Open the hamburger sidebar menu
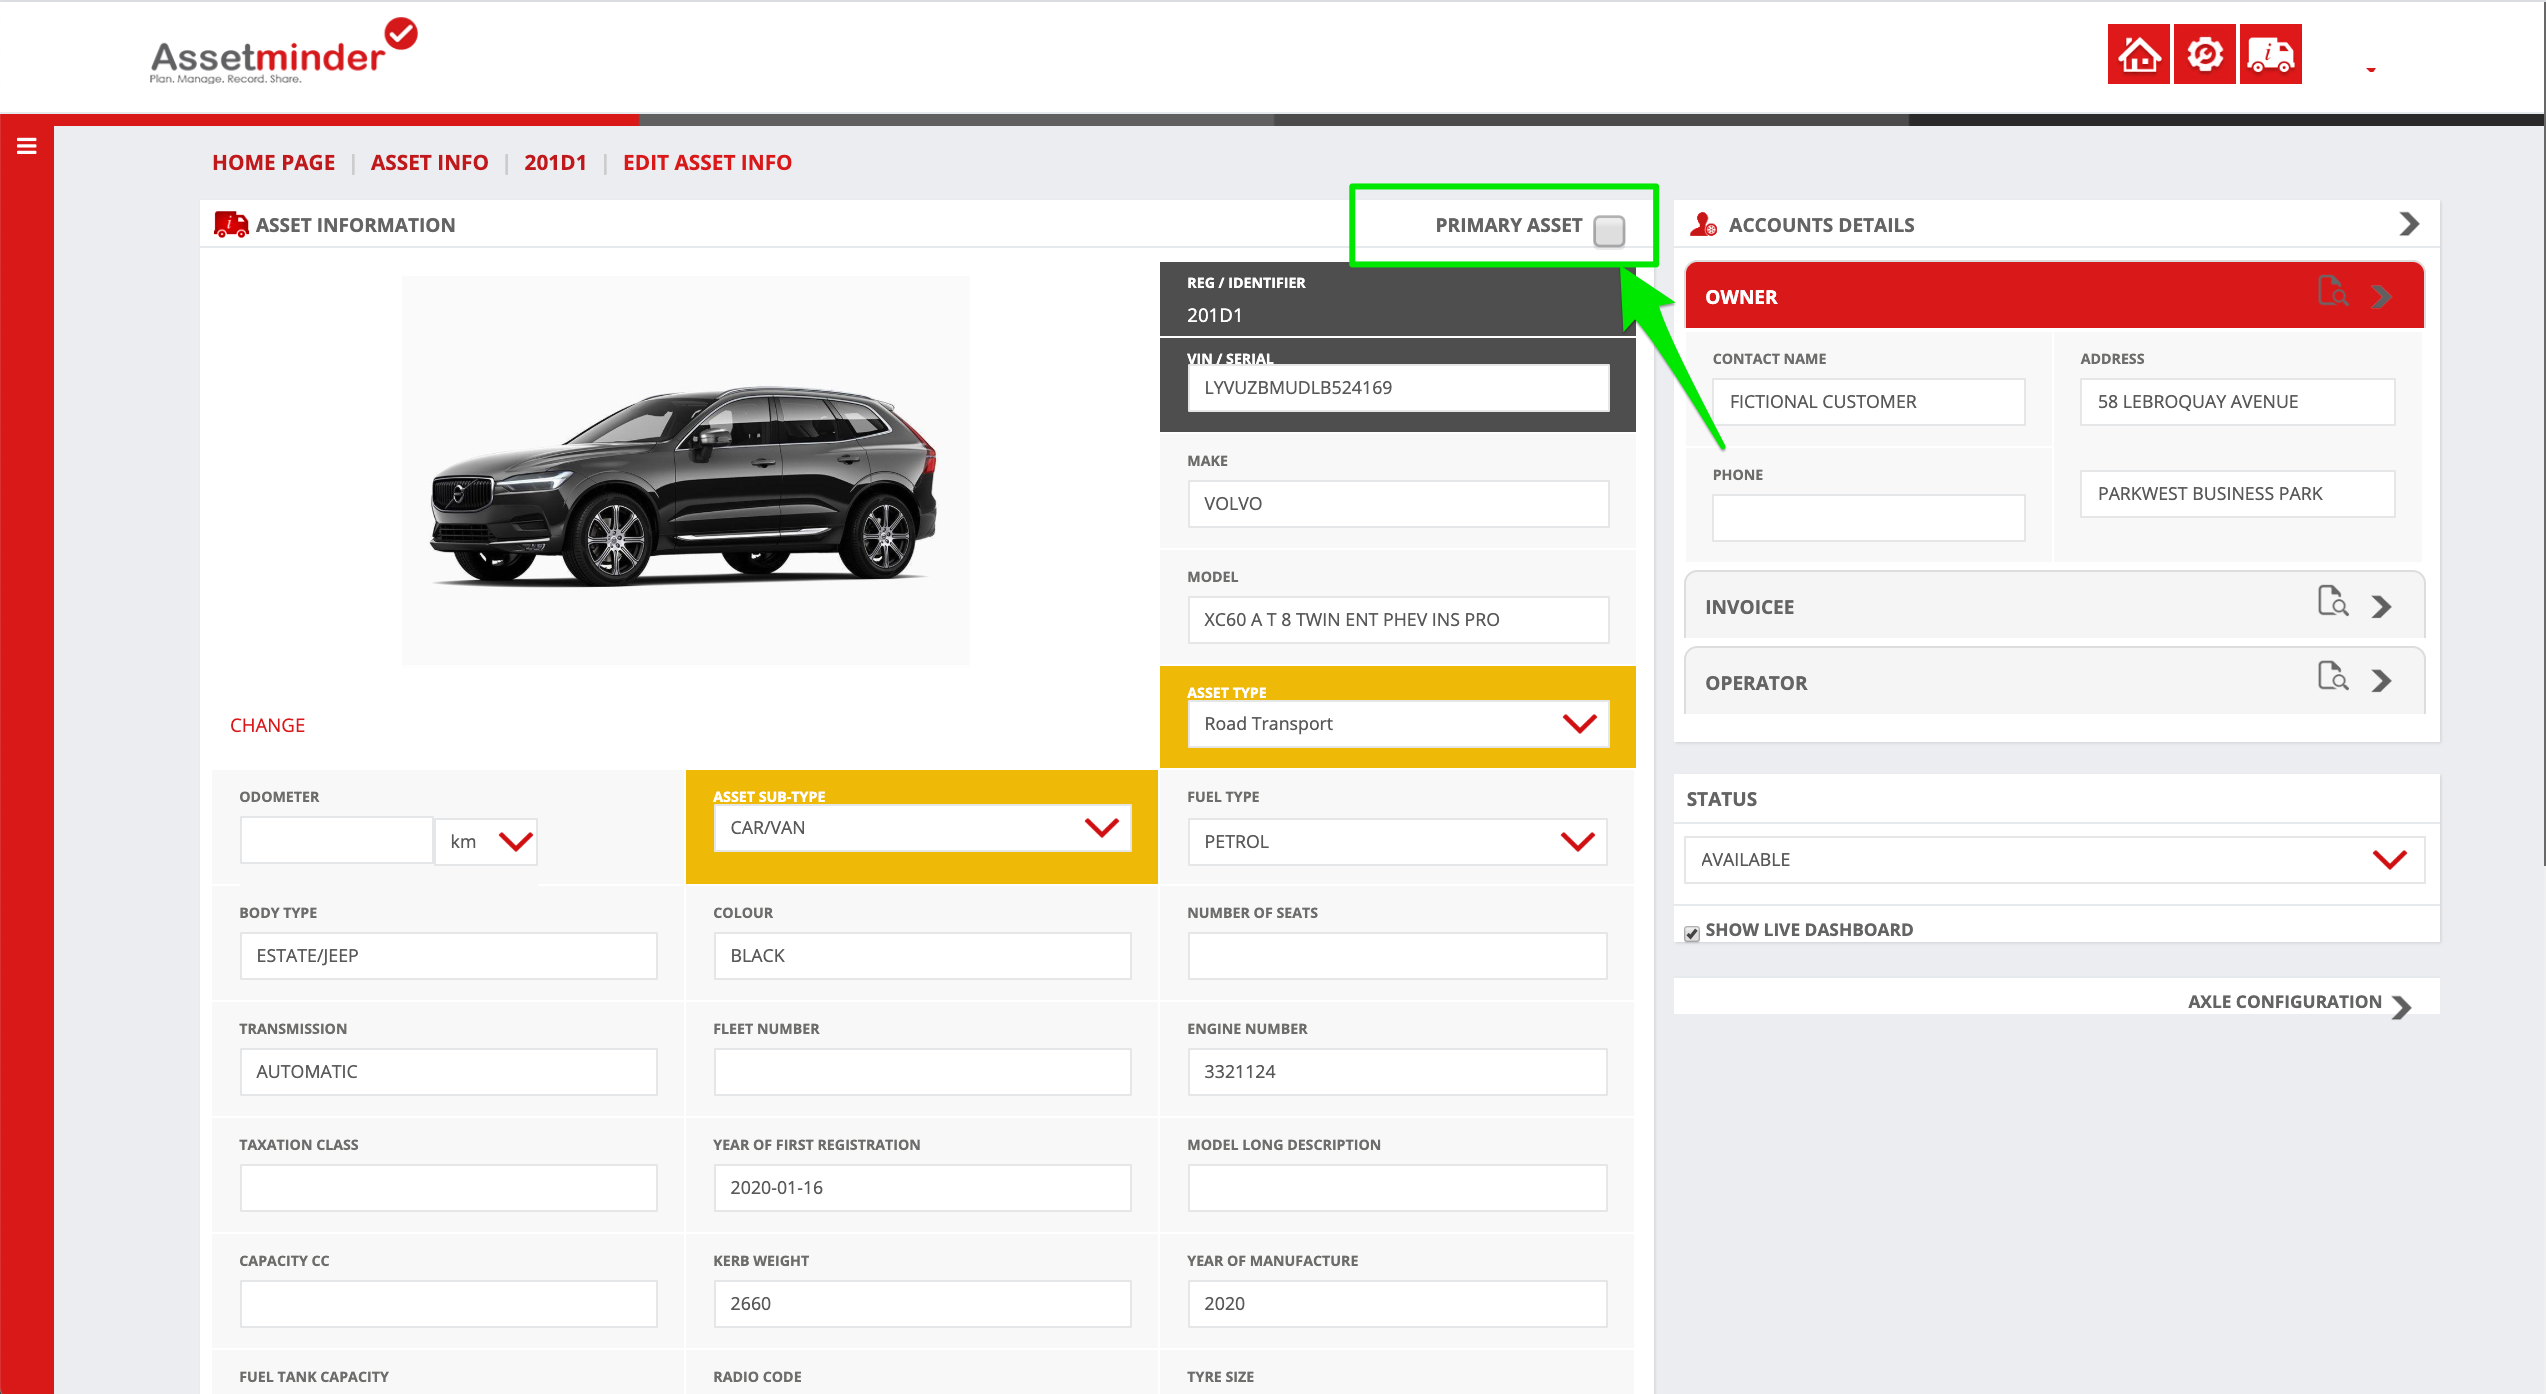 pyautogui.click(x=27, y=146)
